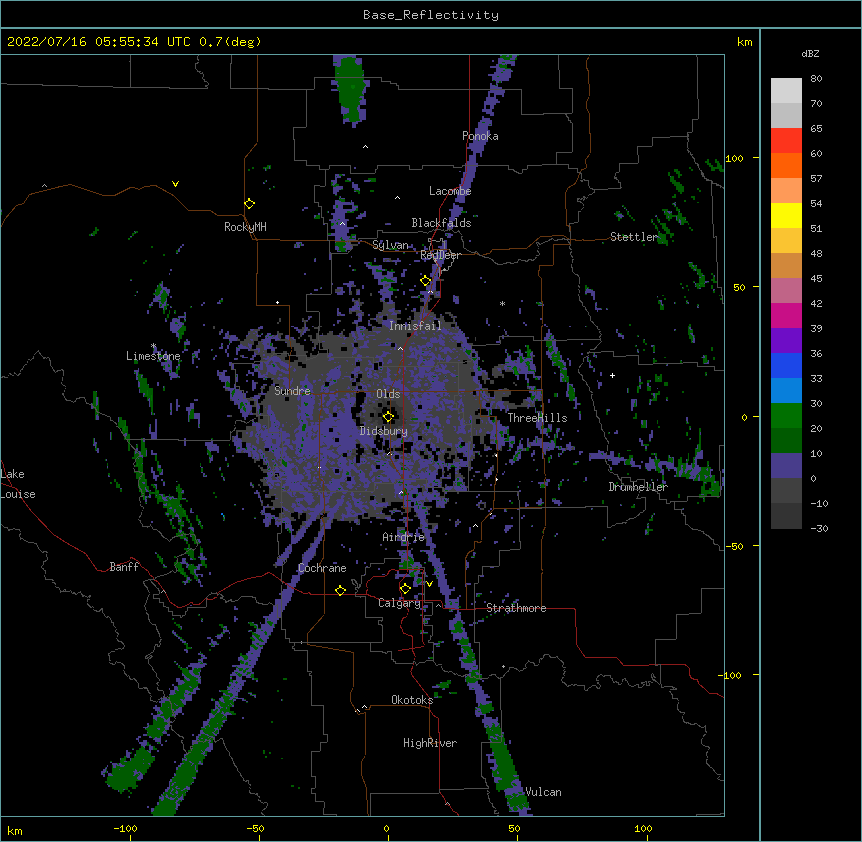Image resolution: width=862 pixels, height=842 pixels.
Task: Click the Olds town label
Action: (388, 394)
